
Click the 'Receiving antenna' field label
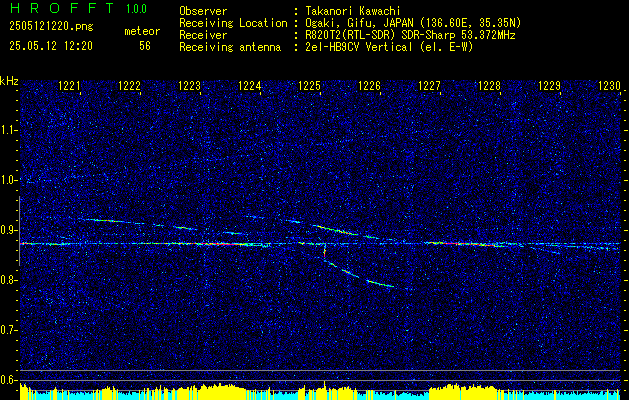[230, 47]
